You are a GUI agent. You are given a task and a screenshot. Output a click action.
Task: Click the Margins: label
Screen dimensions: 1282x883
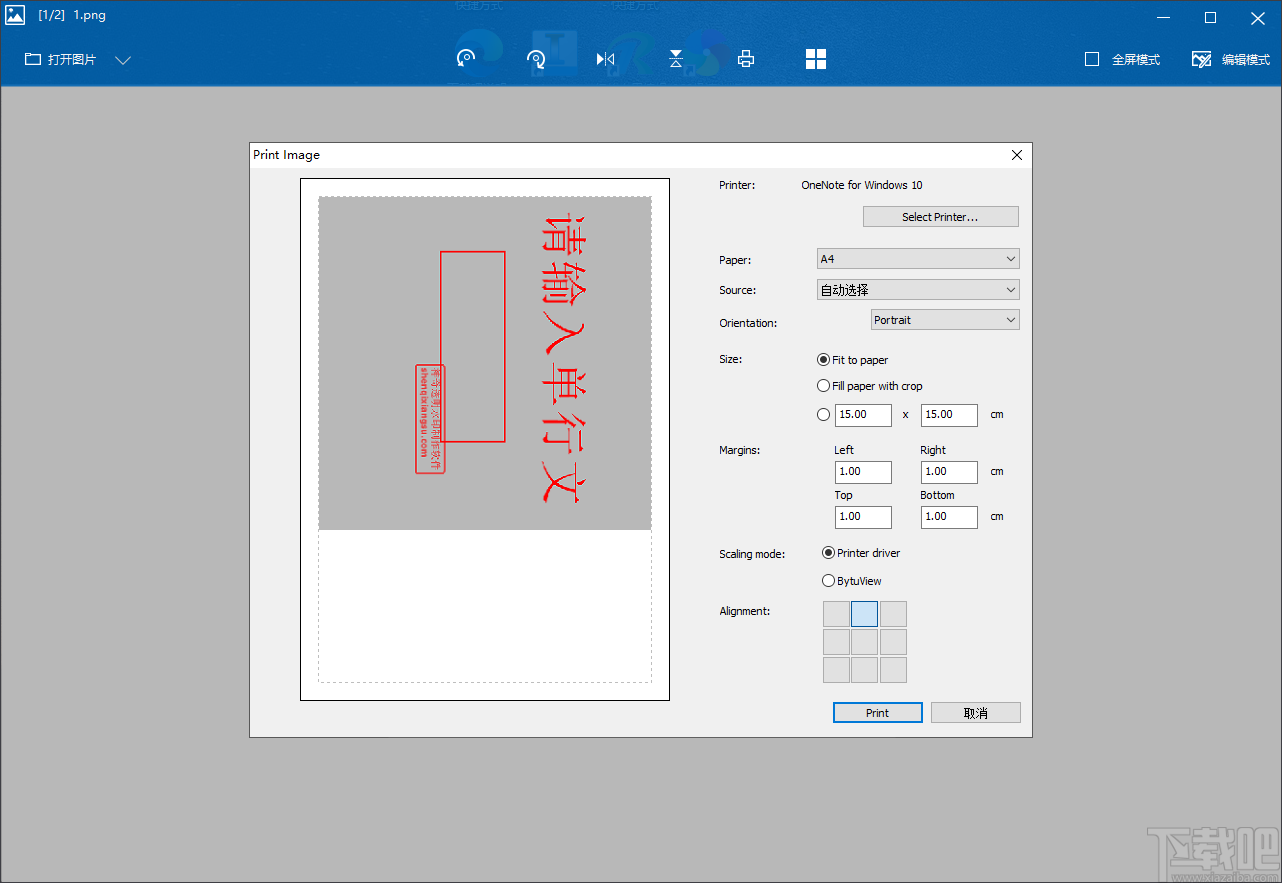click(x=740, y=450)
